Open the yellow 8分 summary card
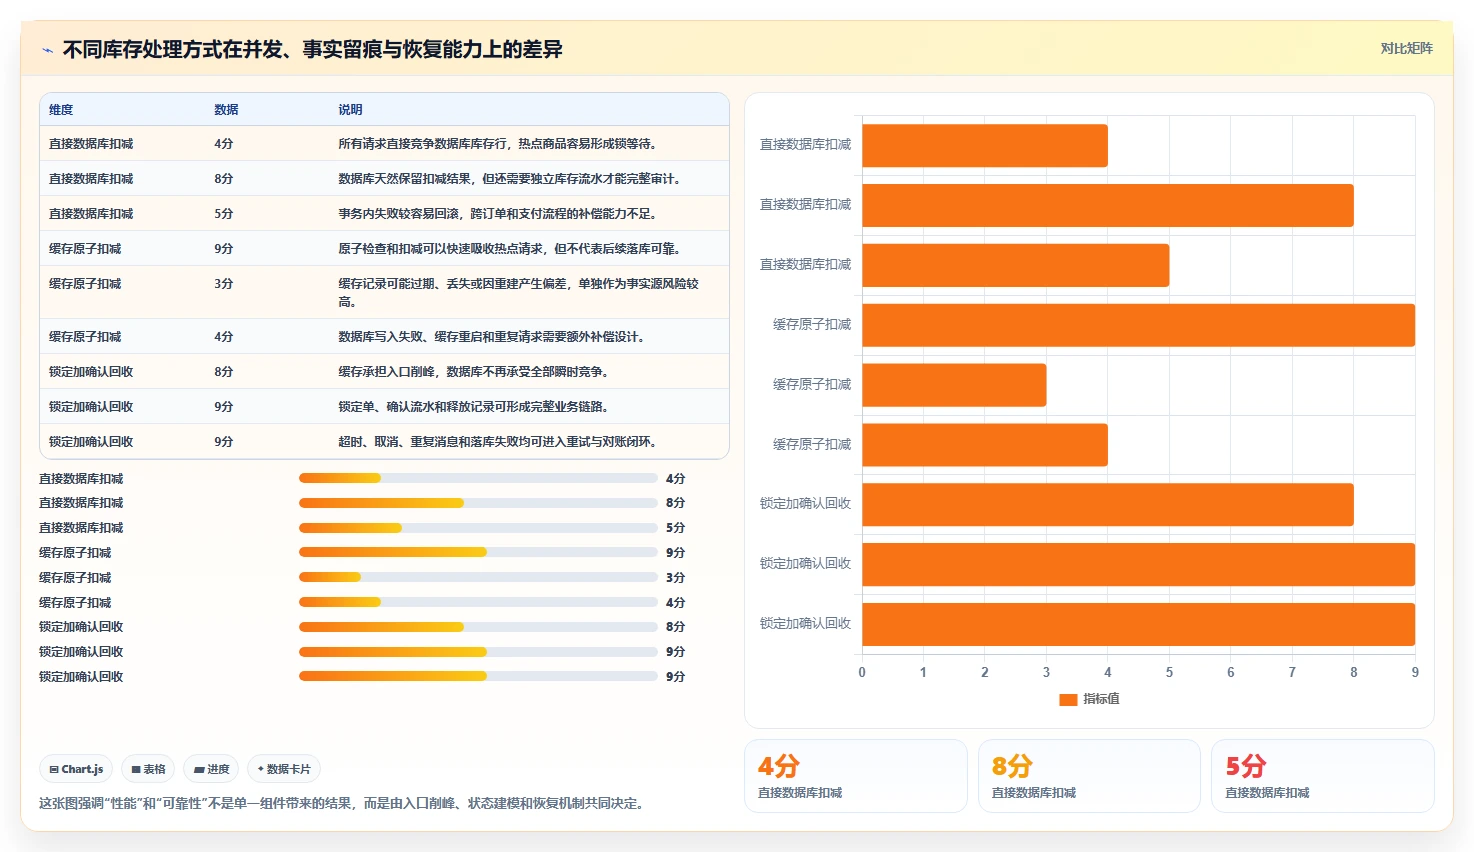Viewport: 1474px width, 852px height. 1089,776
